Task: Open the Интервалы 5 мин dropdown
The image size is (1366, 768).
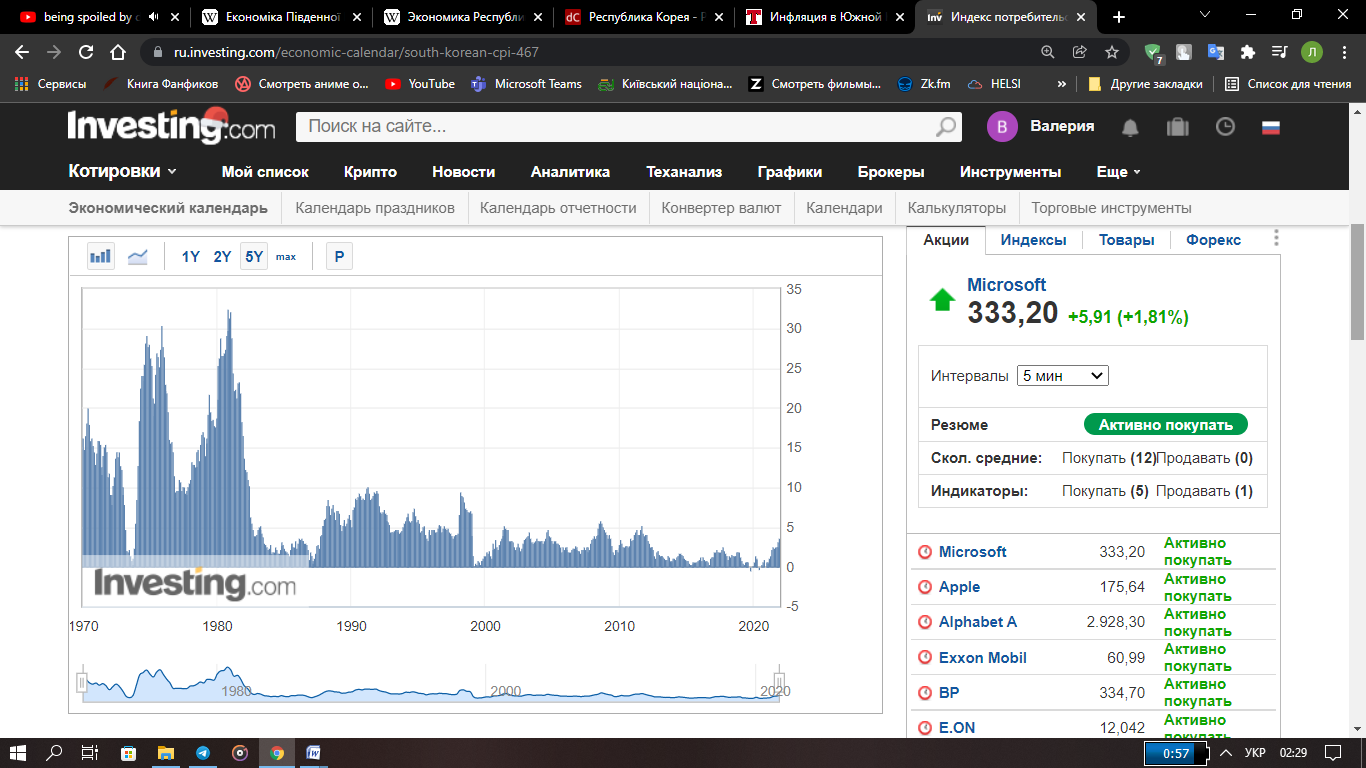Action: coord(1063,376)
